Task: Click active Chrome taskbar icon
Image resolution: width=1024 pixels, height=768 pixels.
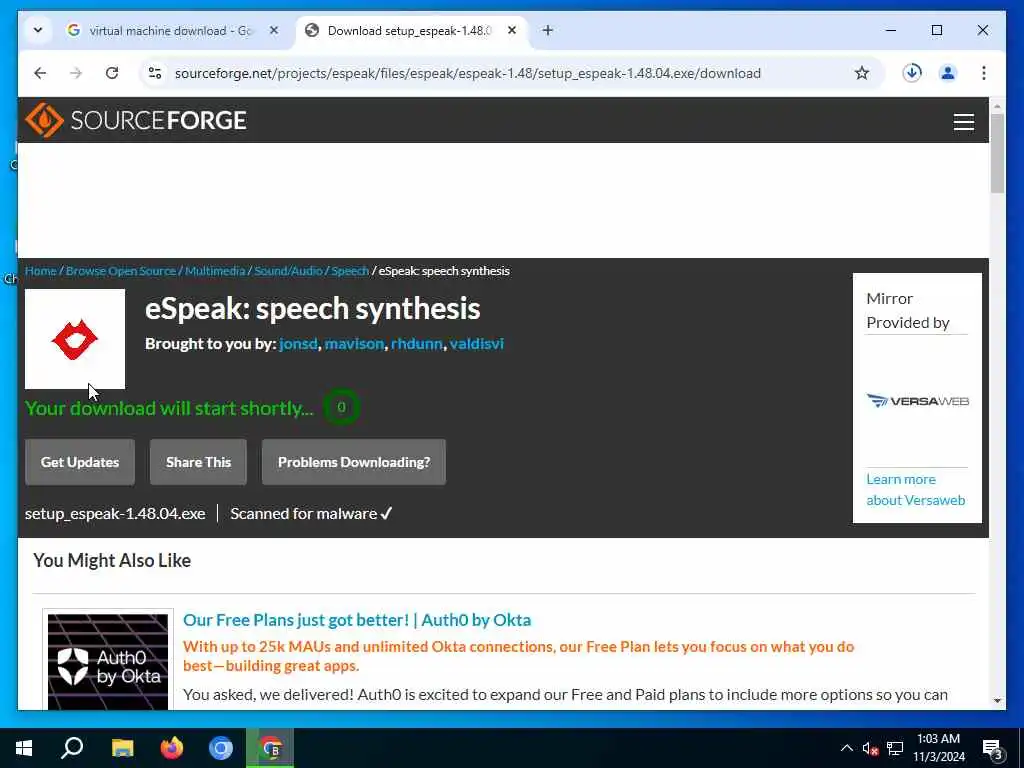Action: [270, 748]
